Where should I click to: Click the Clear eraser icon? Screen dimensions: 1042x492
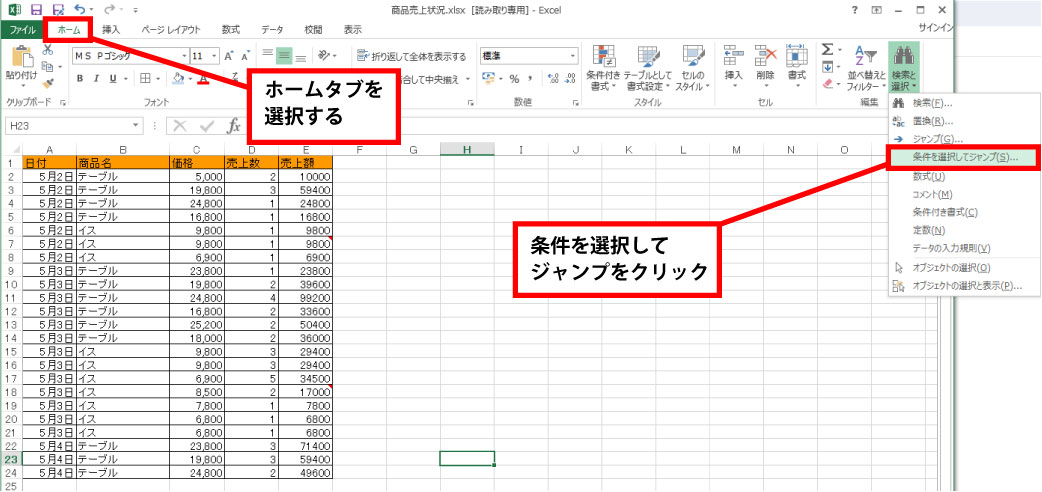coord(827,83)
